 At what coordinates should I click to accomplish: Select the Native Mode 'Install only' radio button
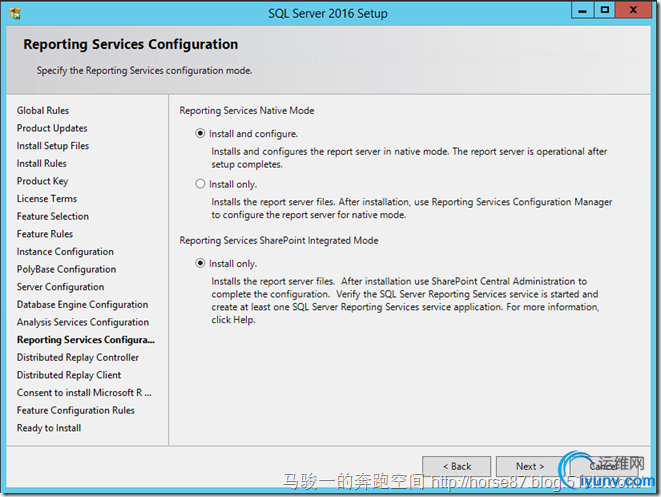(200, 184)
